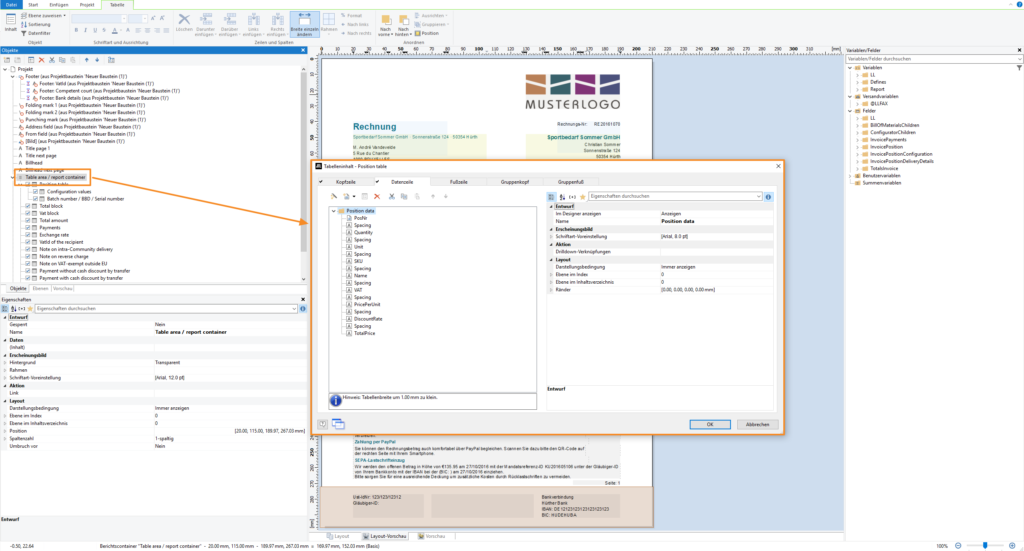Click the zoom slider in the status bar
The width and height of the screenshot is (1024, 551).
point(985,545)
